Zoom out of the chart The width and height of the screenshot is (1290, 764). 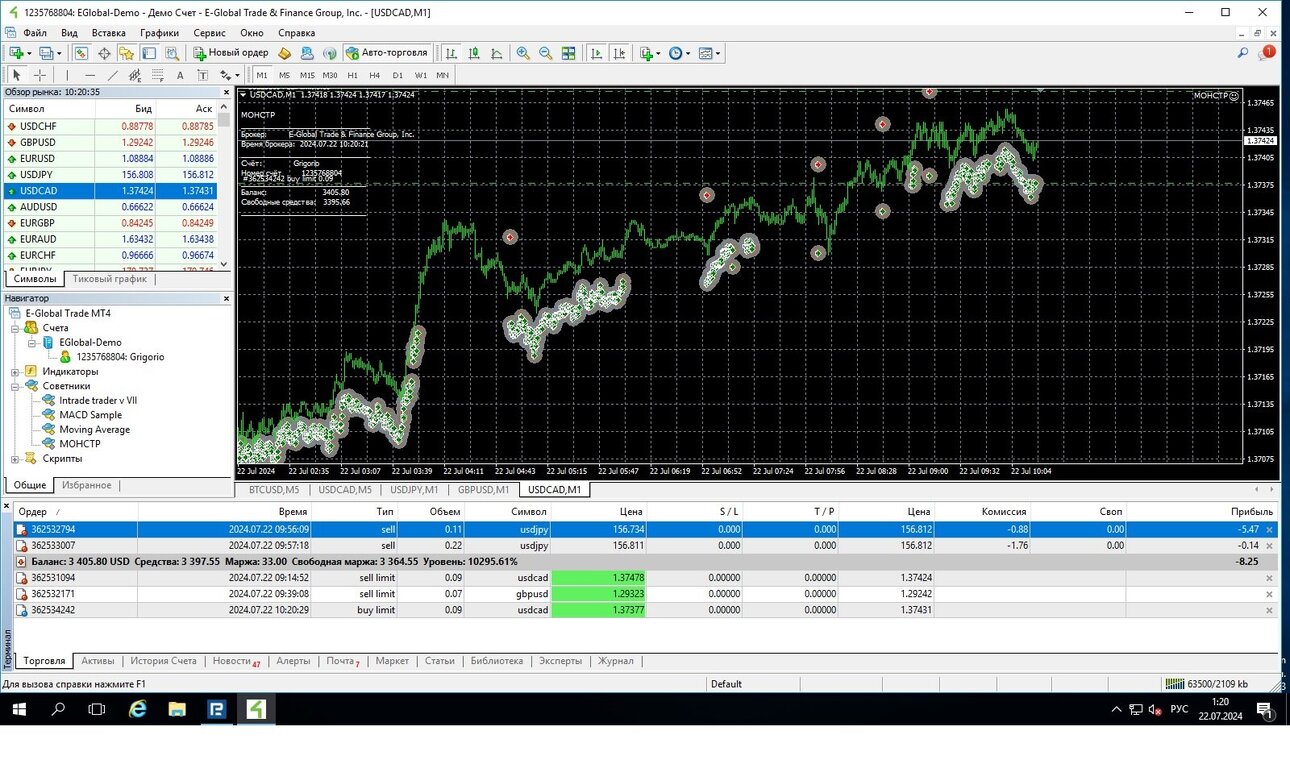(546, 53)
